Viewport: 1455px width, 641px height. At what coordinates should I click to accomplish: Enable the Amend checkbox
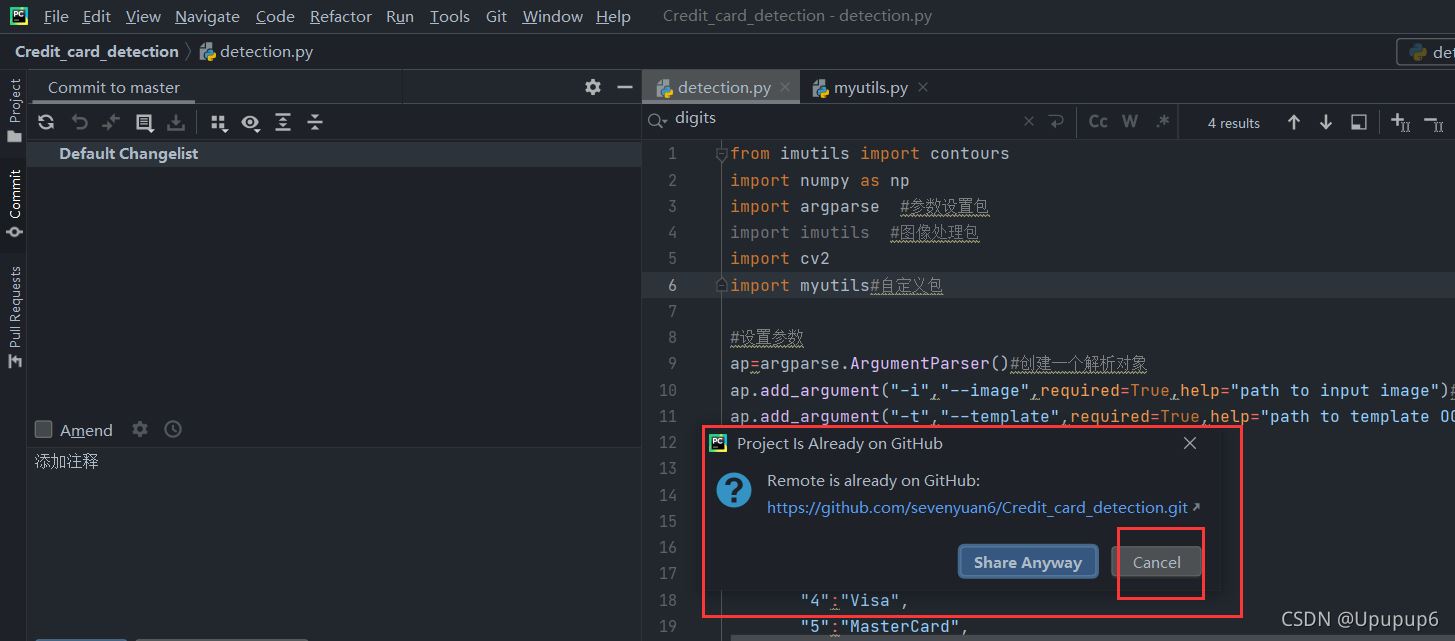point(44,430)
